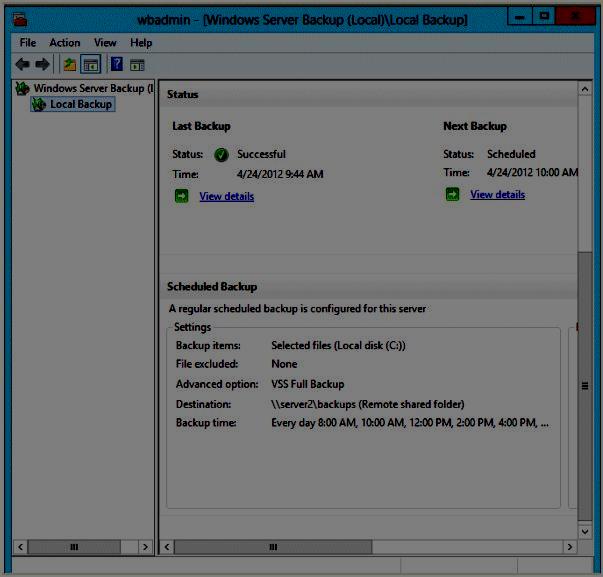The image size is (603, 577).
Task: Click the 'File excluded:' label
Action: (207, 364)
